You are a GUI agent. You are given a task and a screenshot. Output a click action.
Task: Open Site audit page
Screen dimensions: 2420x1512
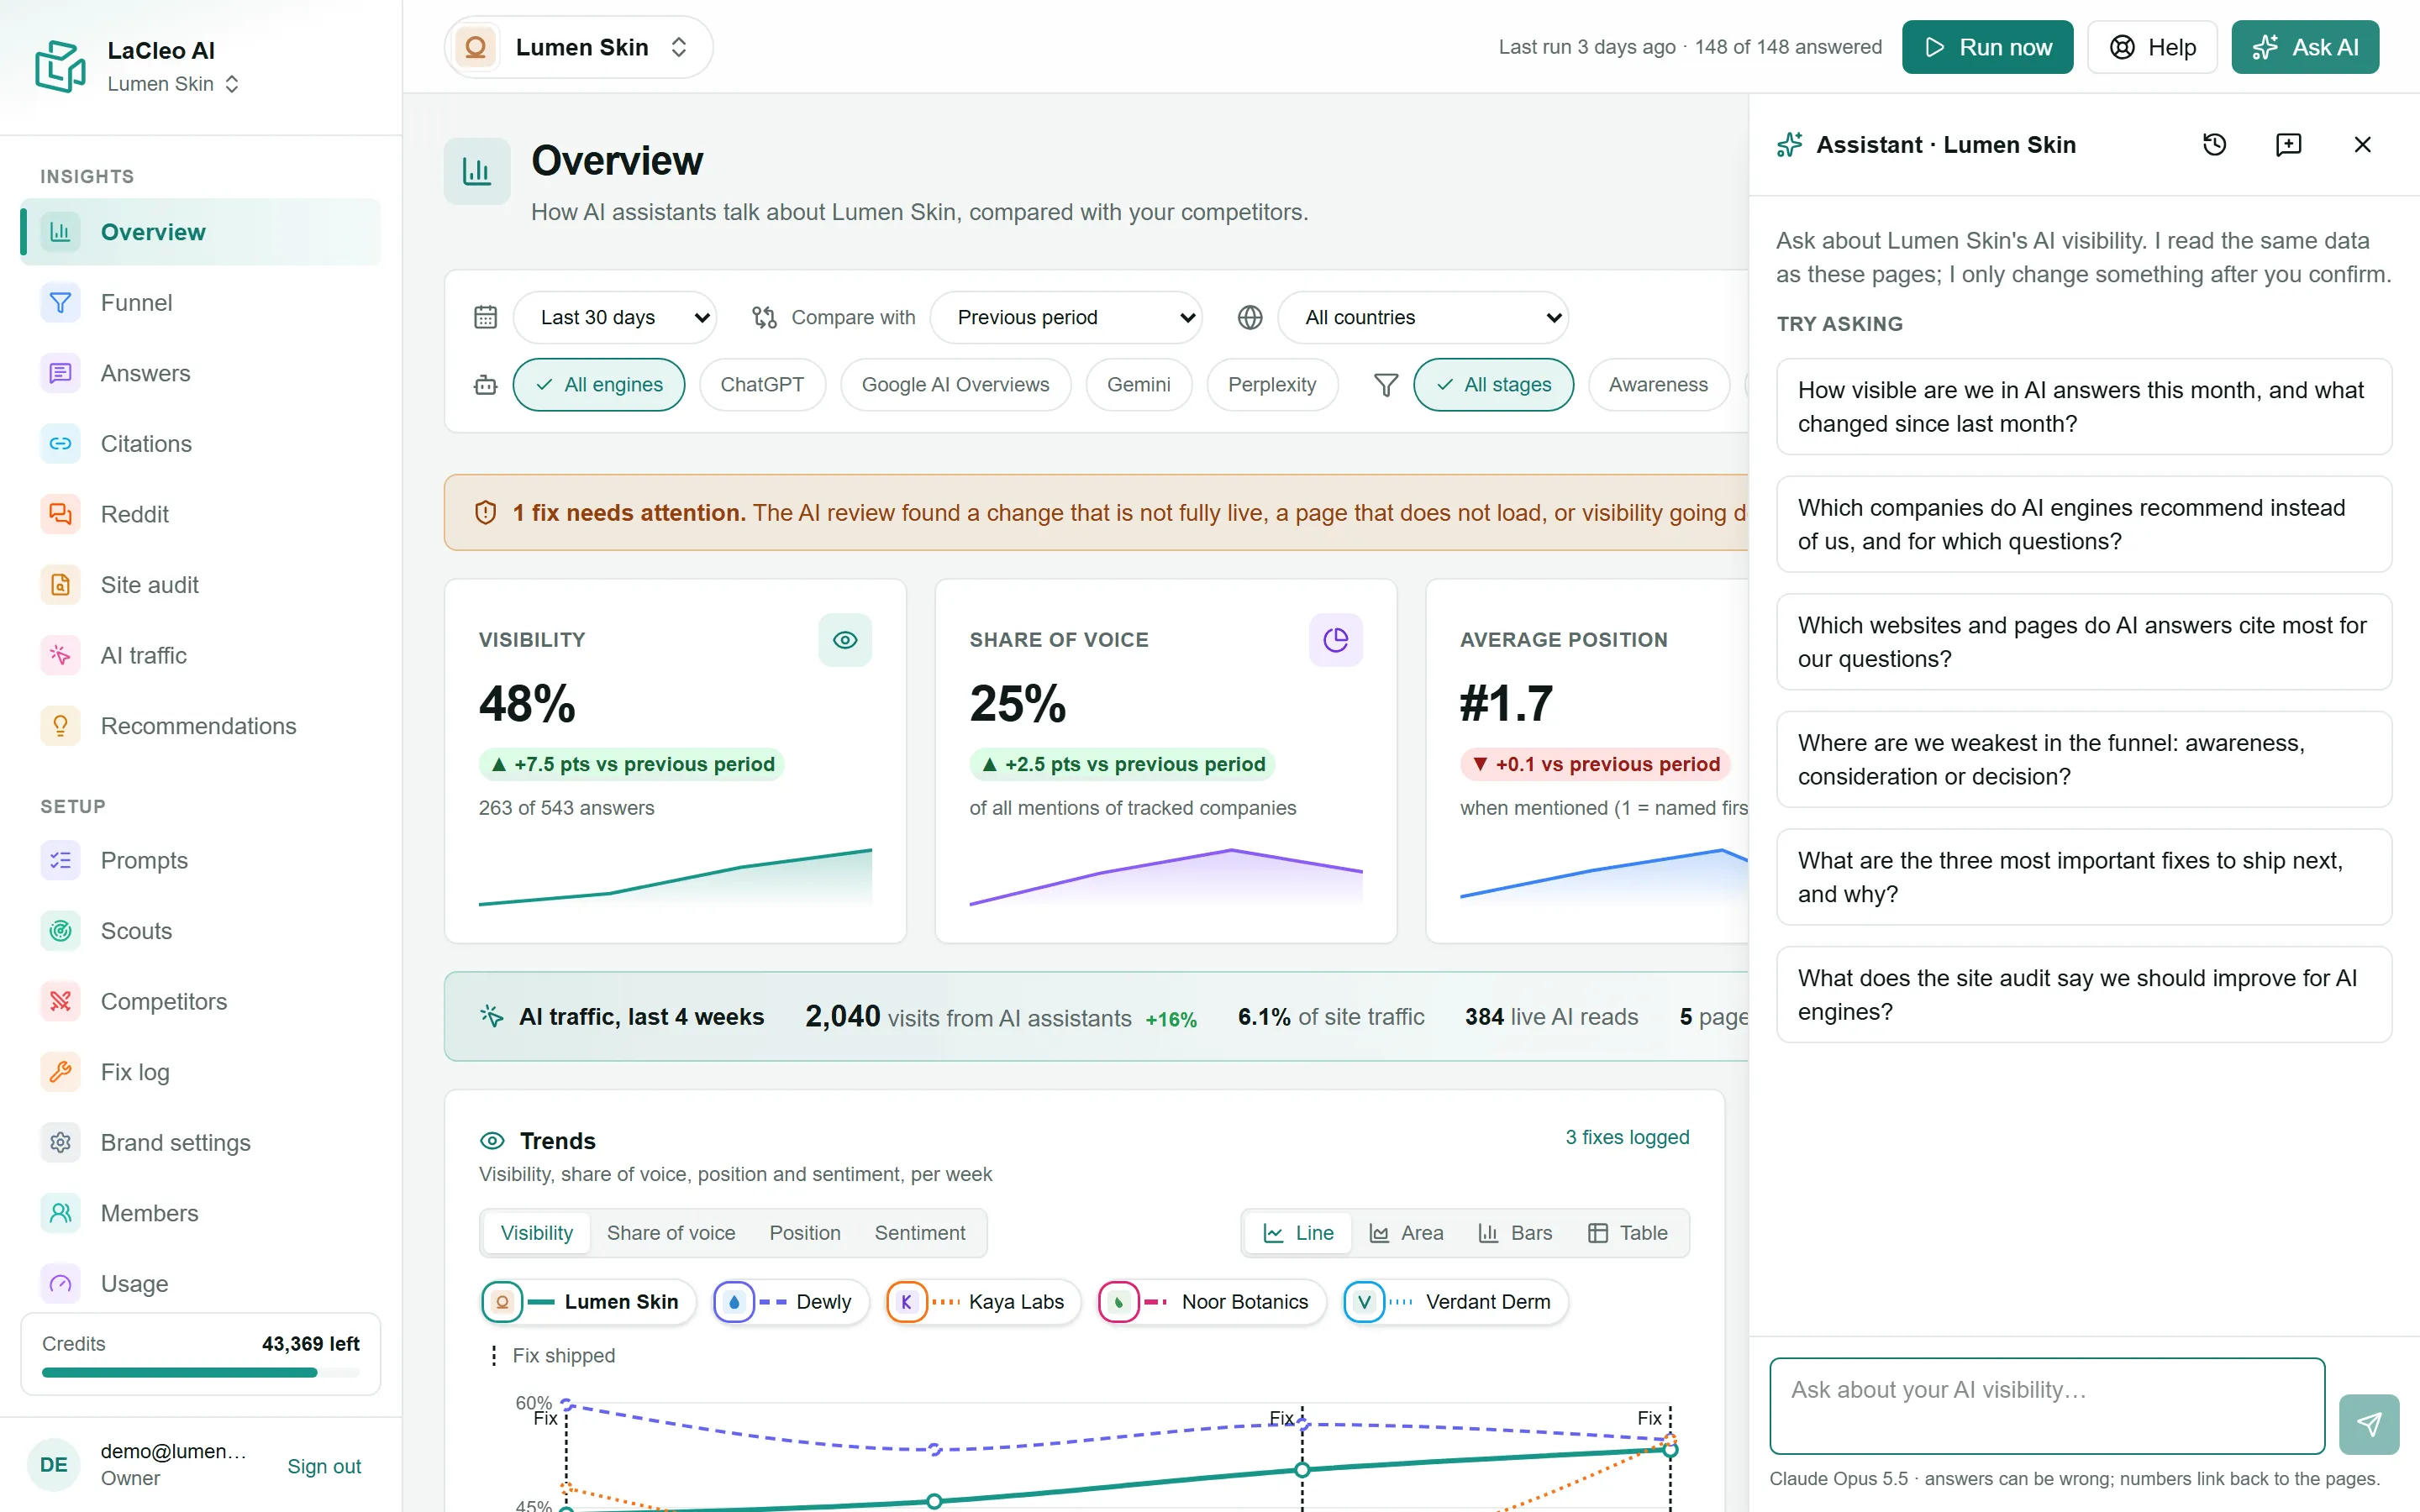tap(200, 584)
